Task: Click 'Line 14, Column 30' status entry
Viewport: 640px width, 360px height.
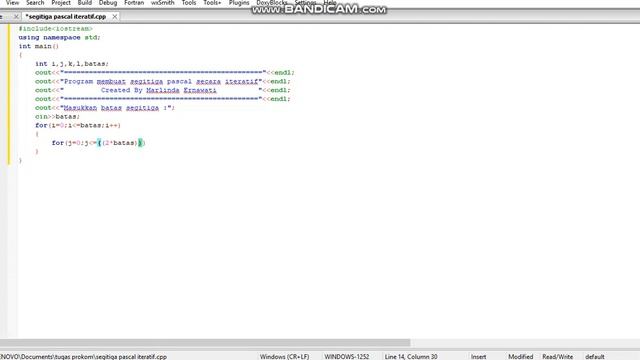Action: click(x=411, y=357)
